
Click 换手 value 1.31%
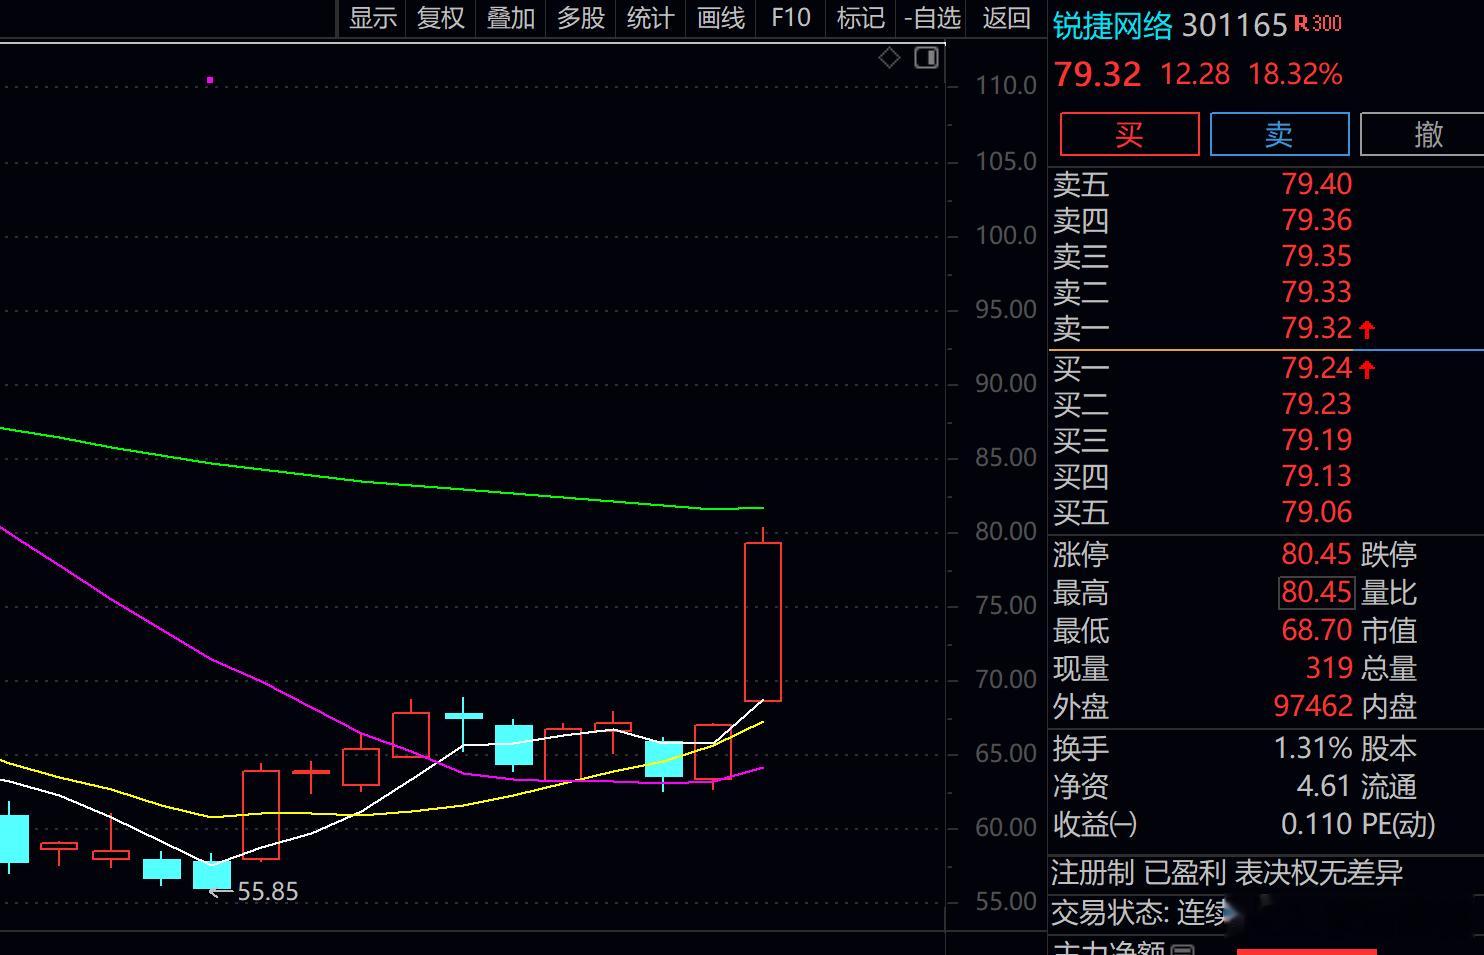(x=1313, y=748)
